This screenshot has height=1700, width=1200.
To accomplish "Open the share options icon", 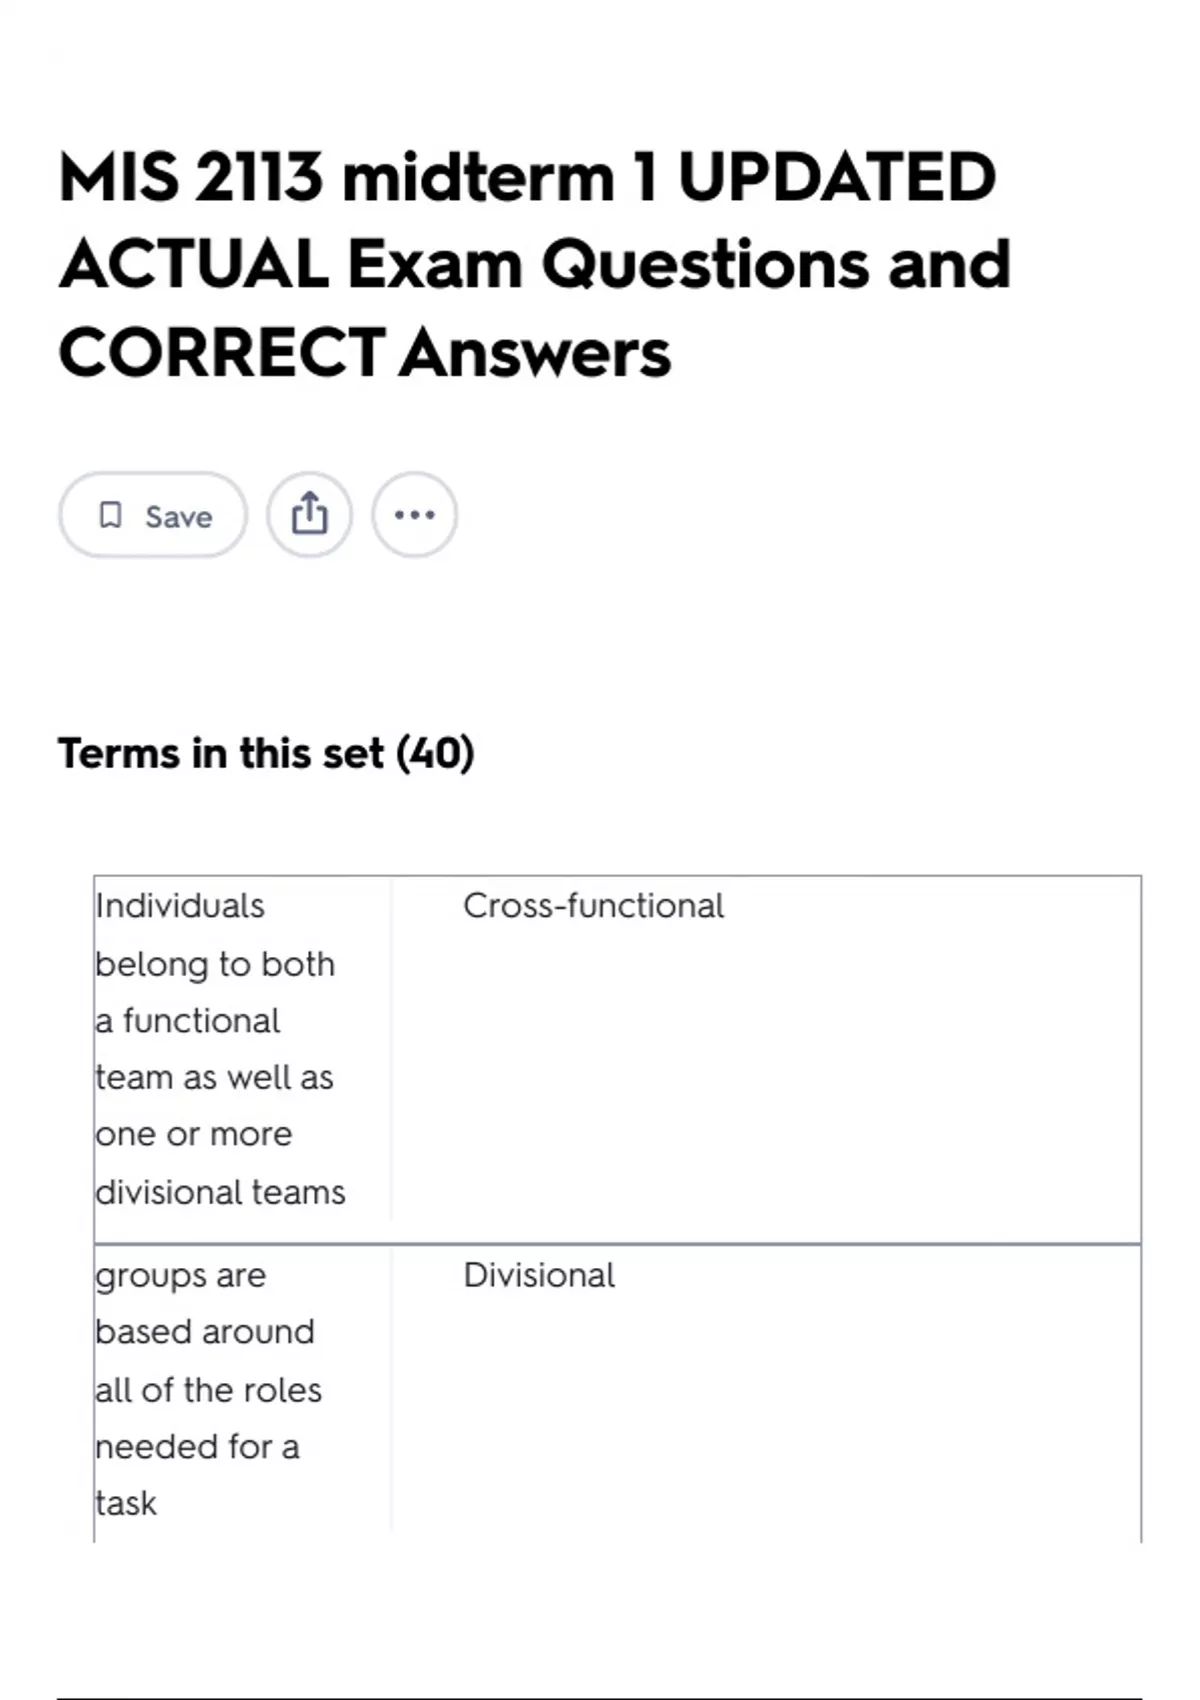I will coord(309,515).
